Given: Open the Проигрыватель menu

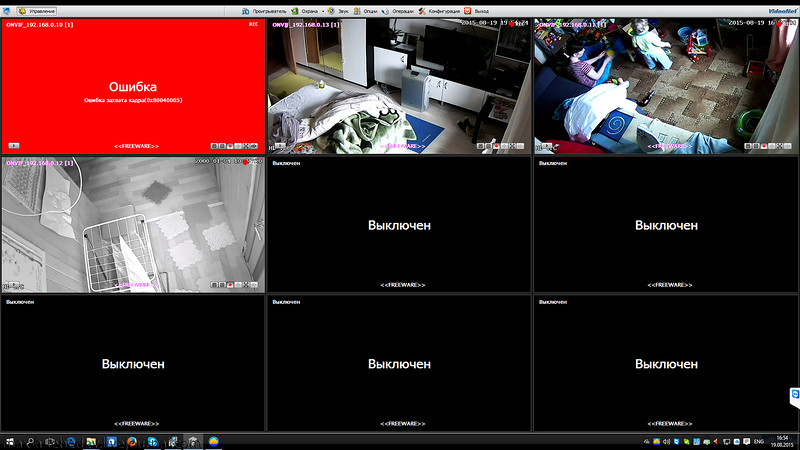Looking at the screenshot, I should pos(269,11).
